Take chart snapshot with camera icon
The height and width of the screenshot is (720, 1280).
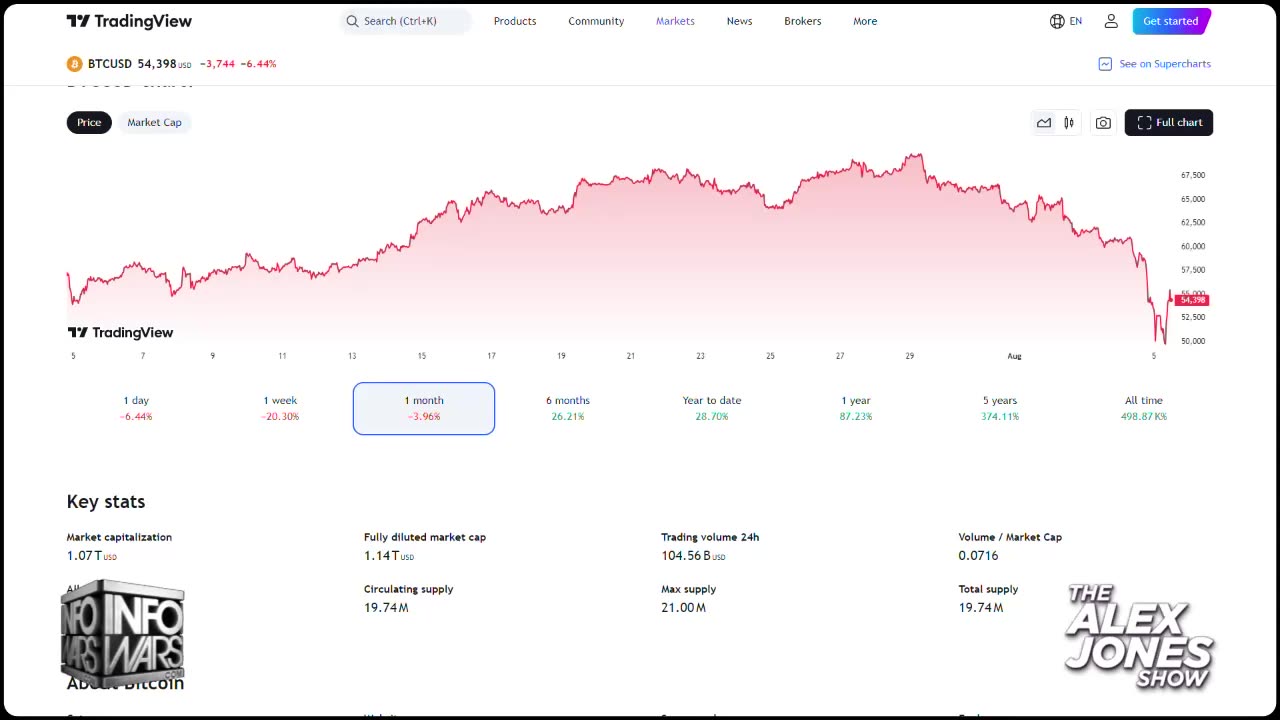pos(1103,123)
